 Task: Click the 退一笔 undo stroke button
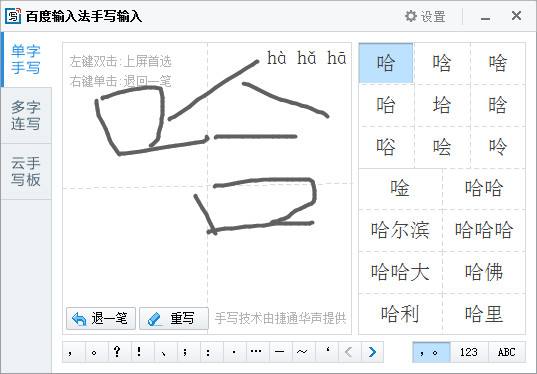click(101, 319)
